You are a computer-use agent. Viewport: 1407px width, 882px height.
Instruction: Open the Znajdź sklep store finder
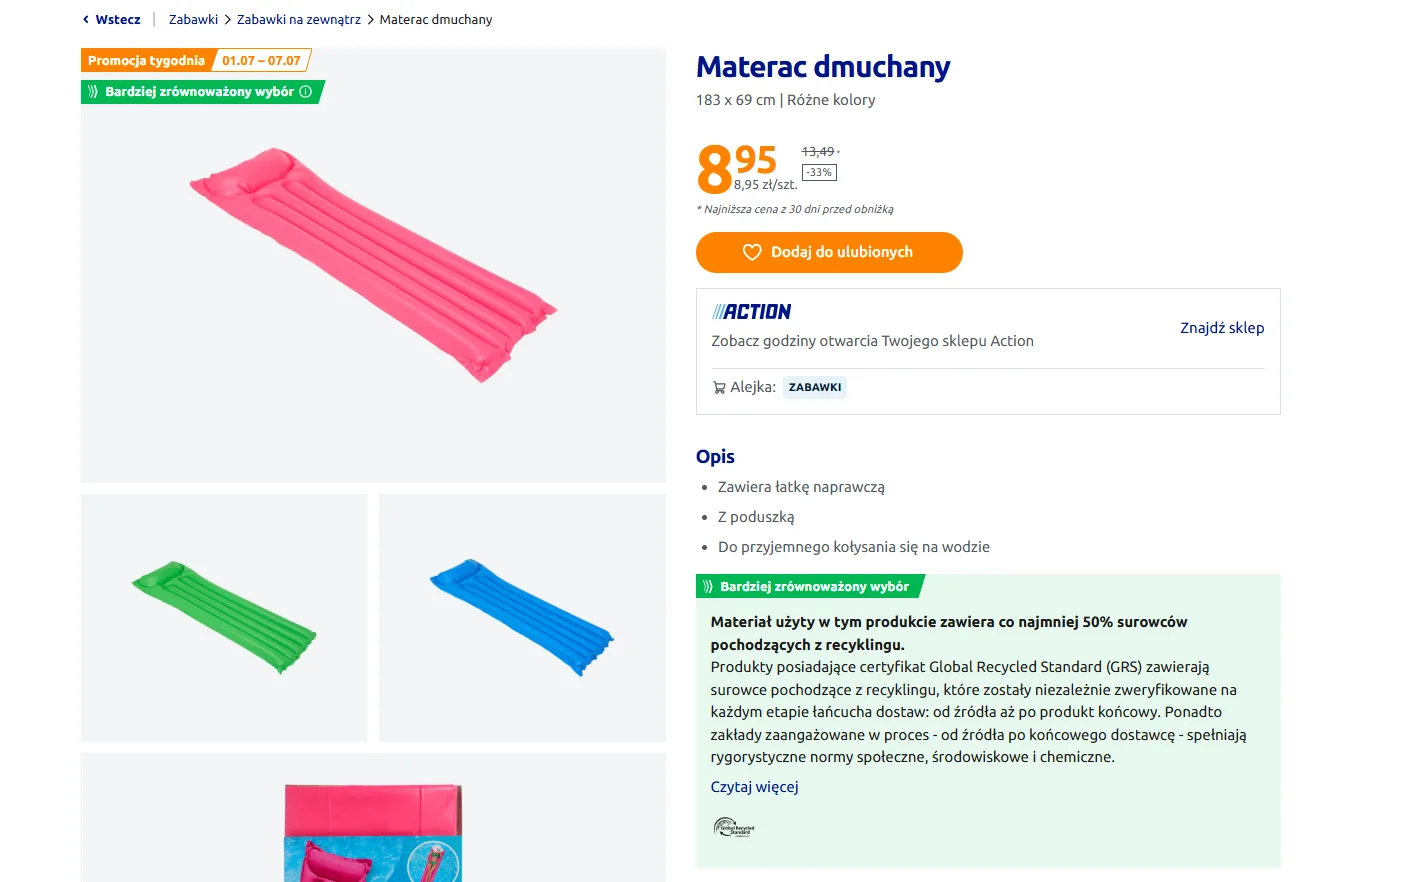1222,328
